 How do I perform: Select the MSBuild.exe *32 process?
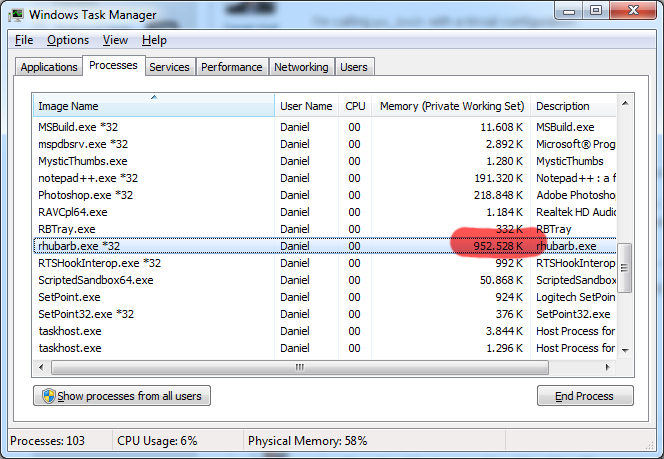tap(325, 127)
